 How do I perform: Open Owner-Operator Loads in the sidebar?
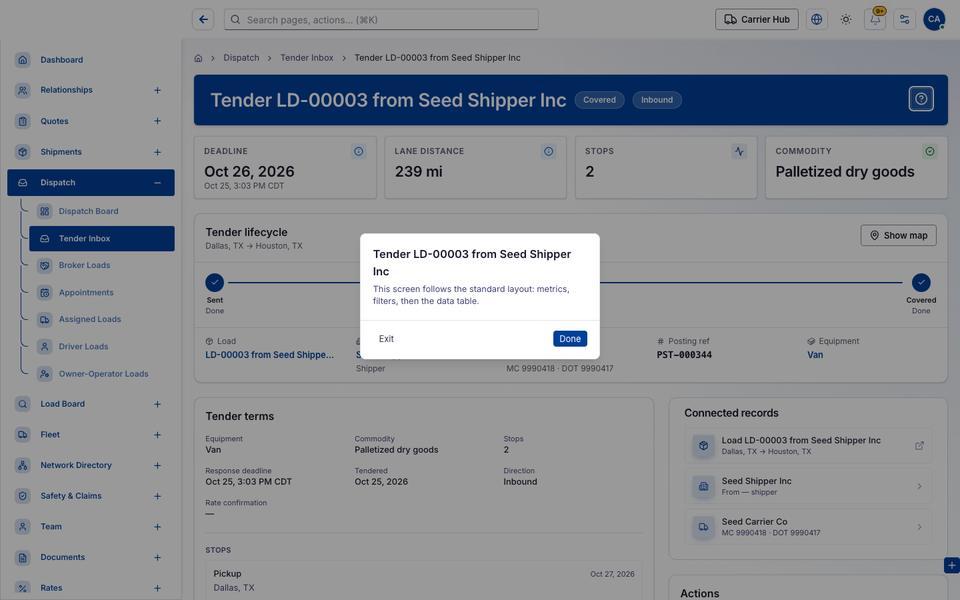click(x=102, y=373)
